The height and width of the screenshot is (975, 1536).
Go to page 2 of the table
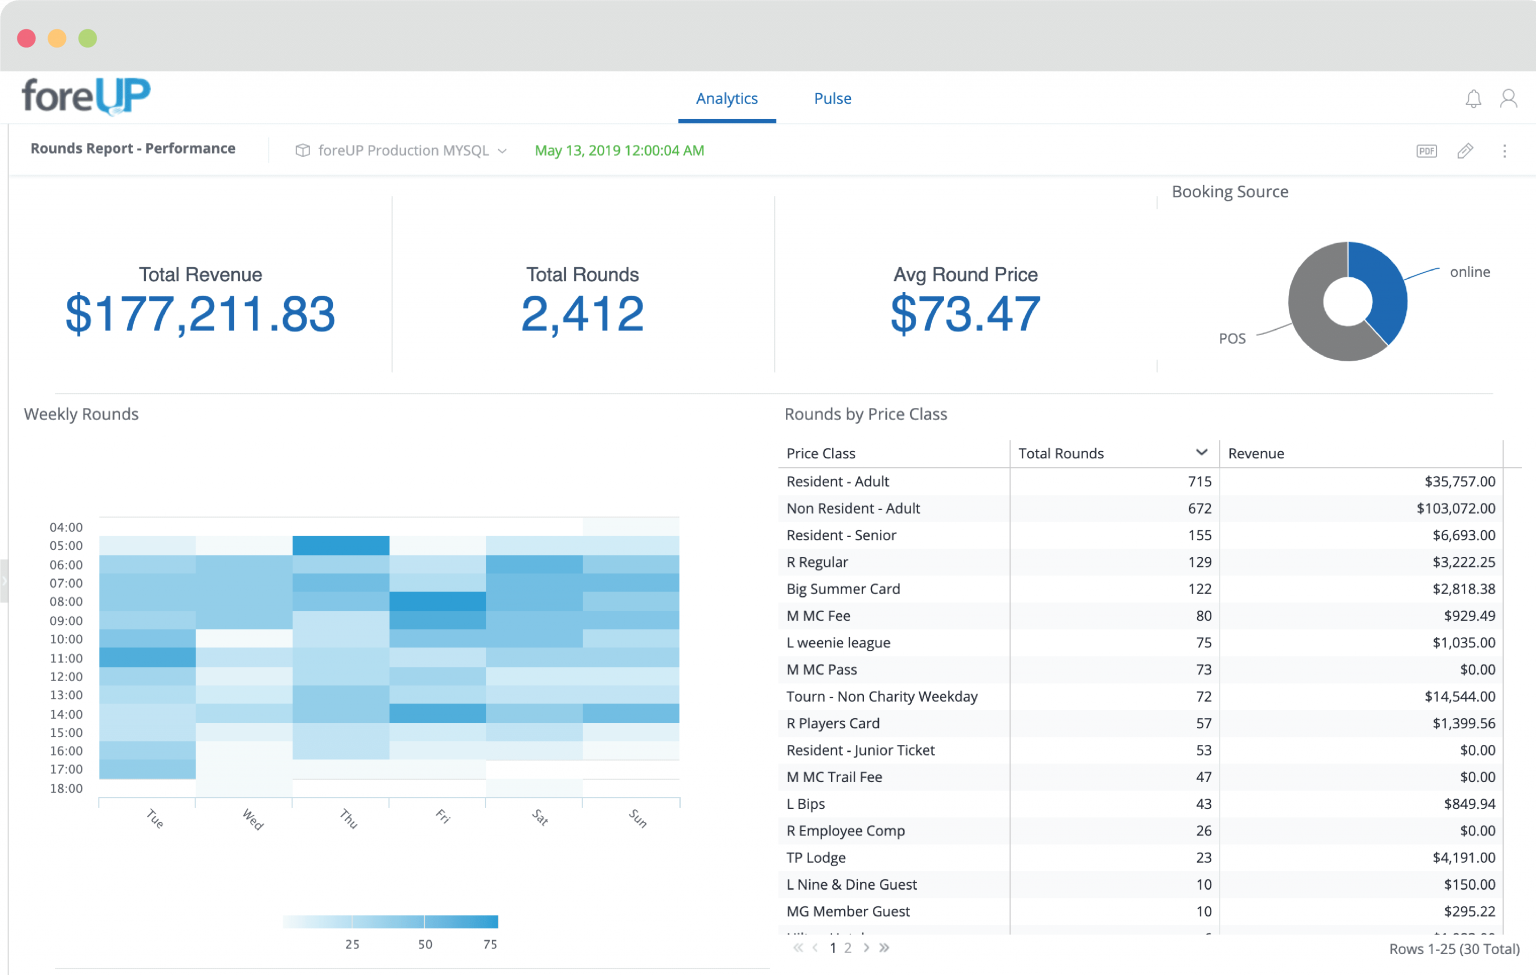[848, 948]
